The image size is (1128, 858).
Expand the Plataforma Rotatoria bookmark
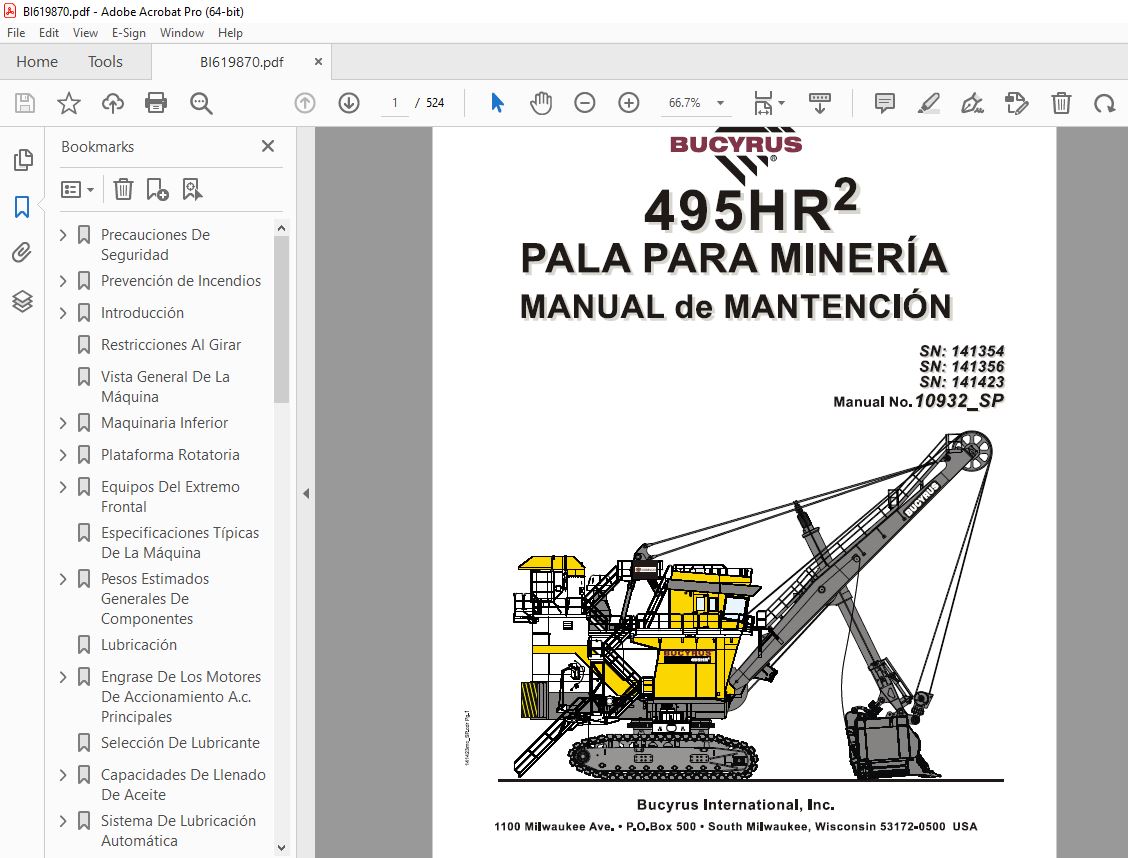63,455
